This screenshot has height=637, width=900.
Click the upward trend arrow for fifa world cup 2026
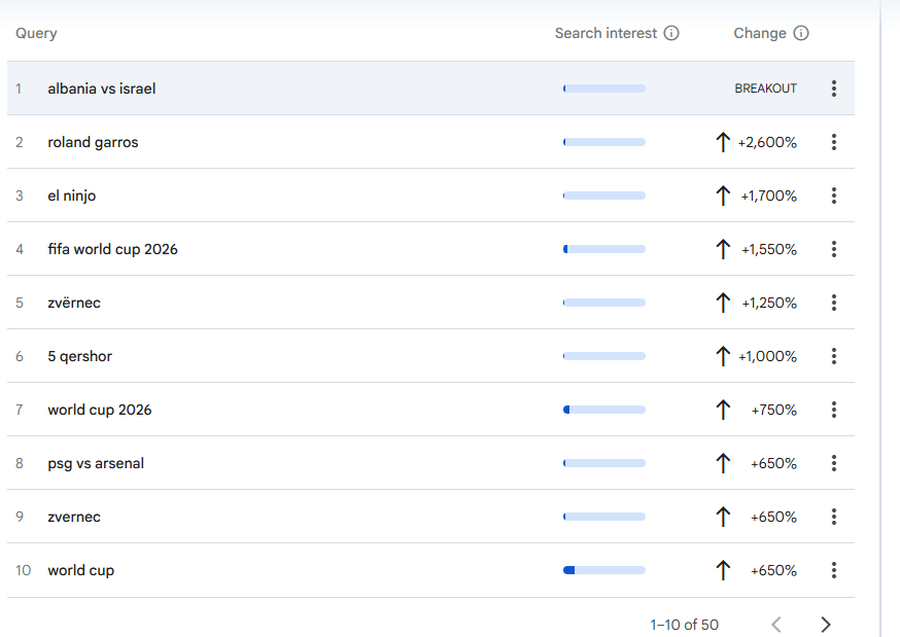(x=723, y=249)
